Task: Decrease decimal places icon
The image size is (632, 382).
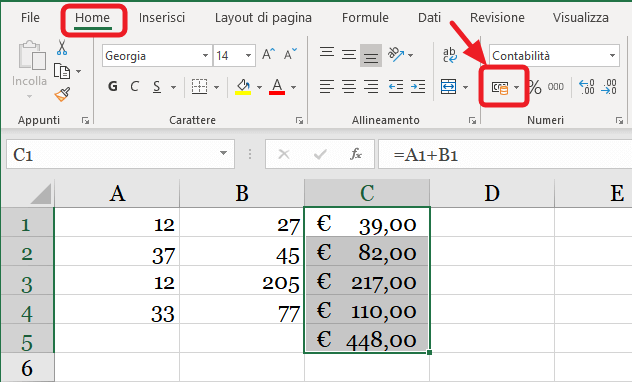Action: (x=608, y=87)
